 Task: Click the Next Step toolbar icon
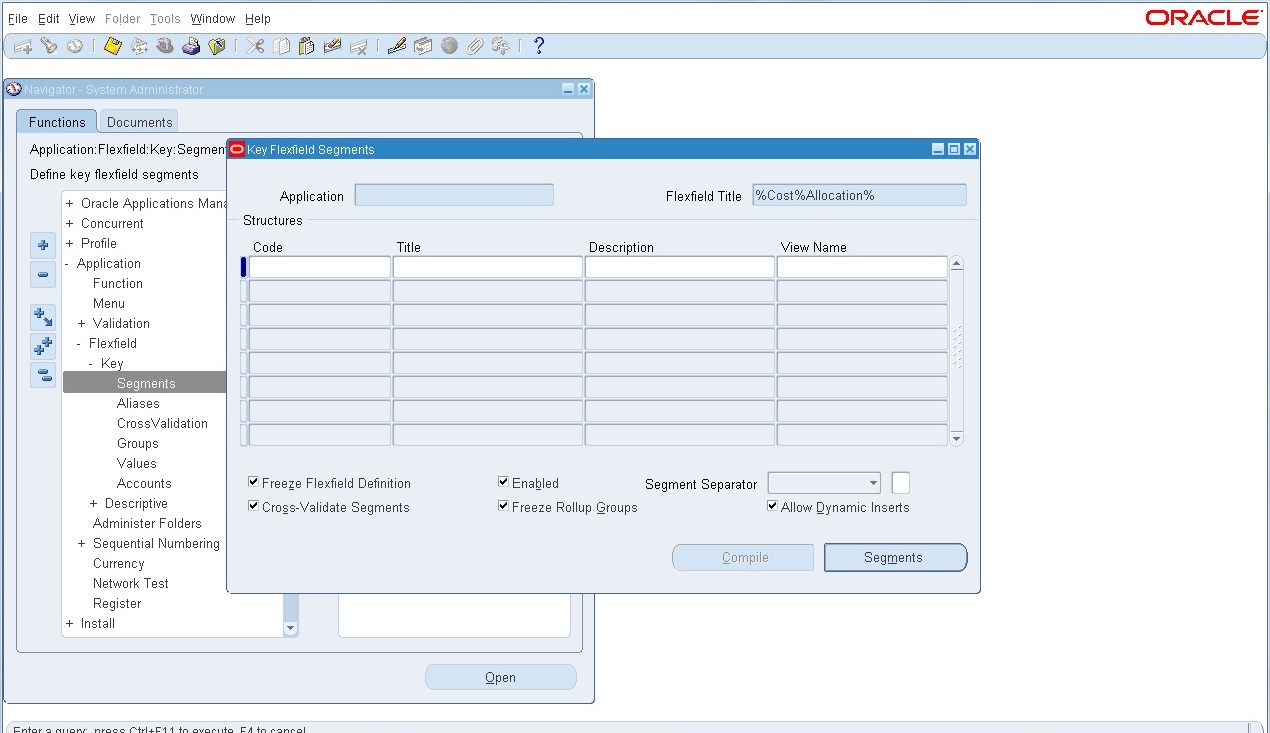tap(139, 46)
